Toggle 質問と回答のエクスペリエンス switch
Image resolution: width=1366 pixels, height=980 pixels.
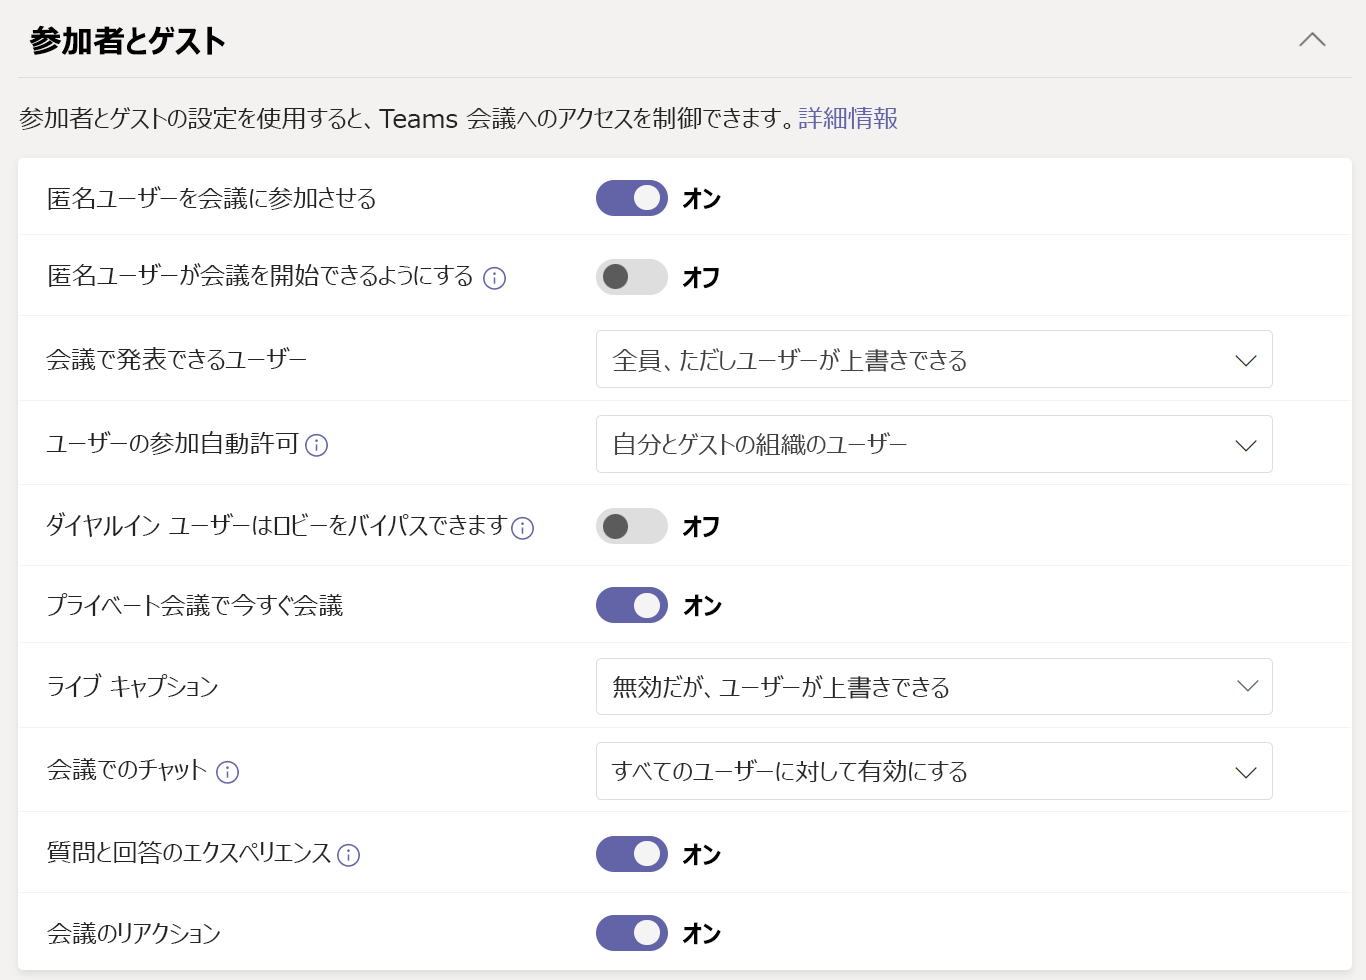point(632,854)
